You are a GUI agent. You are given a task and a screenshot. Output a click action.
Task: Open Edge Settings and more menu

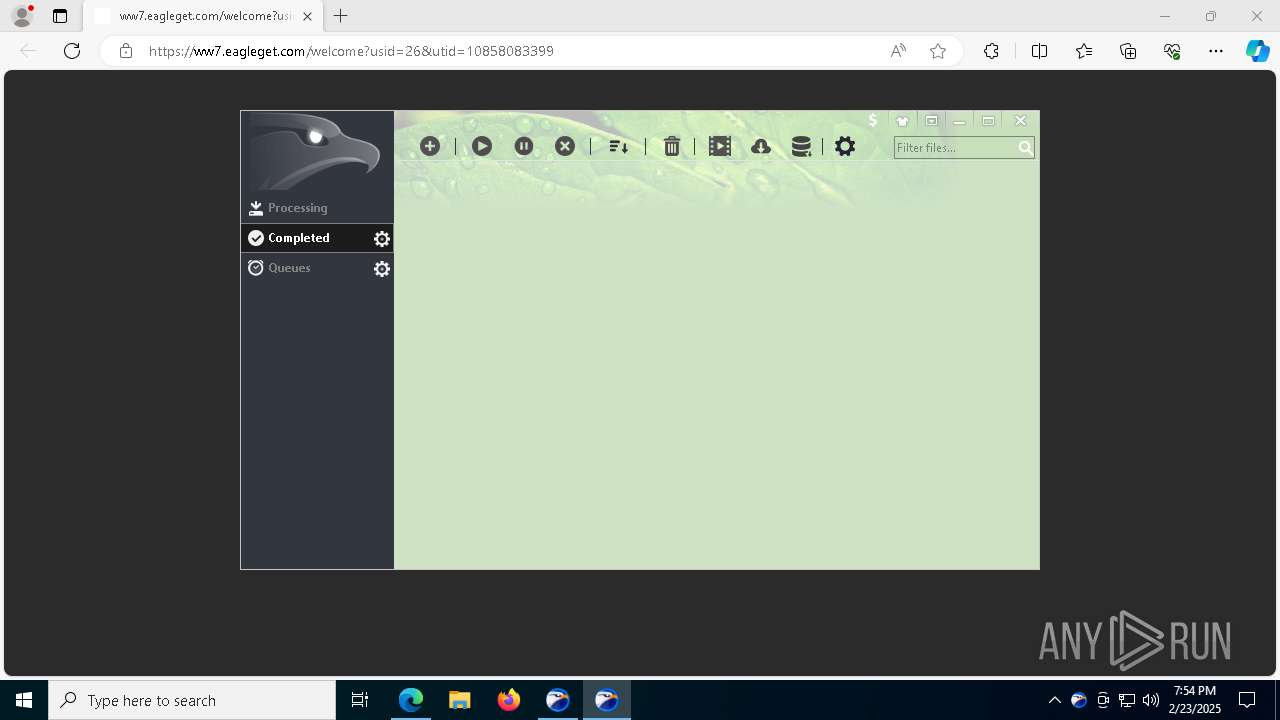(1216, 51)
